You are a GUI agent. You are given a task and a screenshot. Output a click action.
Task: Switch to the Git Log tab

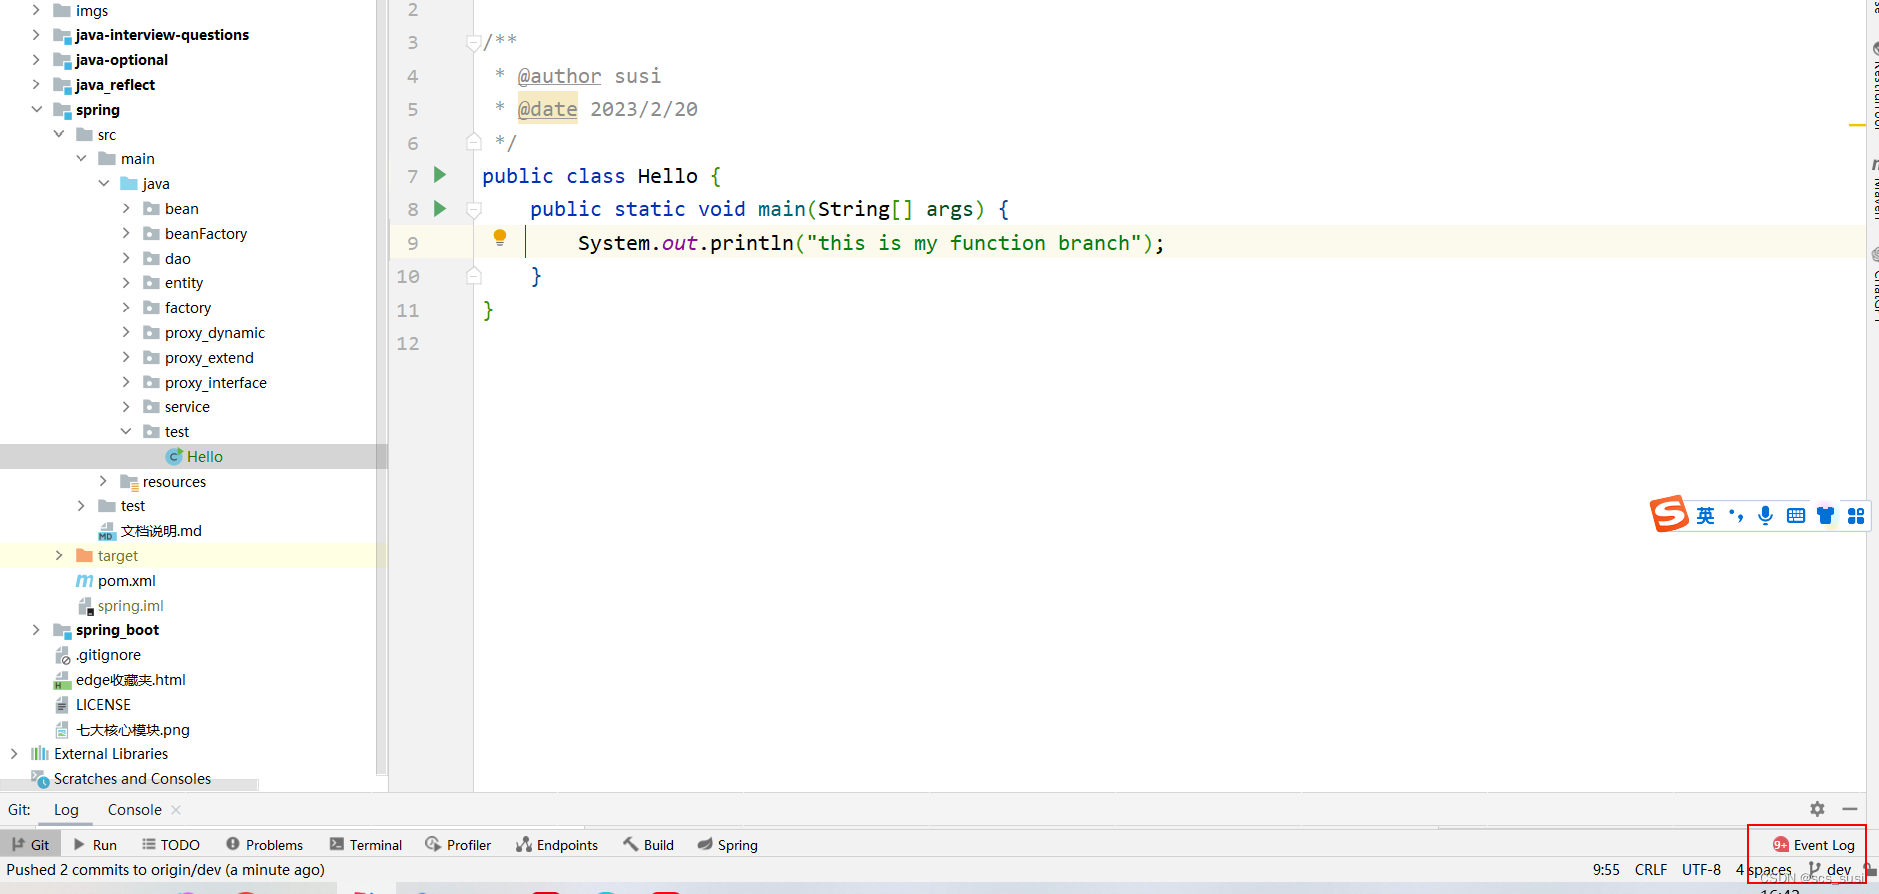coord(66,810)
